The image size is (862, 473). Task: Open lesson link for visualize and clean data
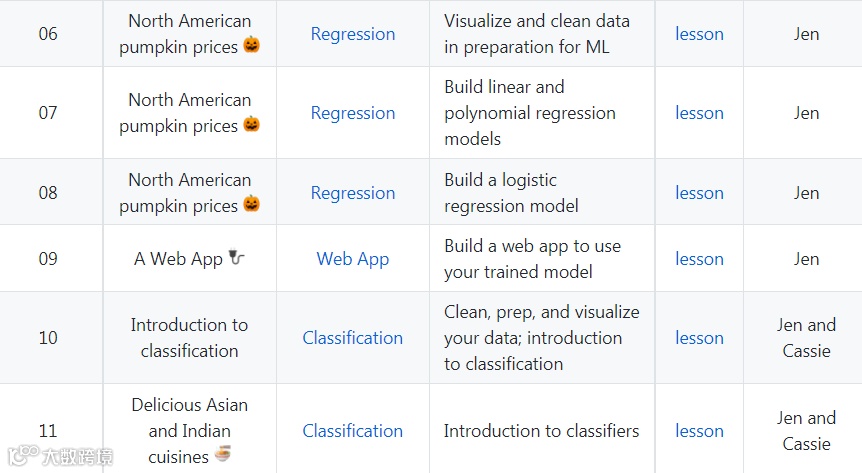coord(699,34)
